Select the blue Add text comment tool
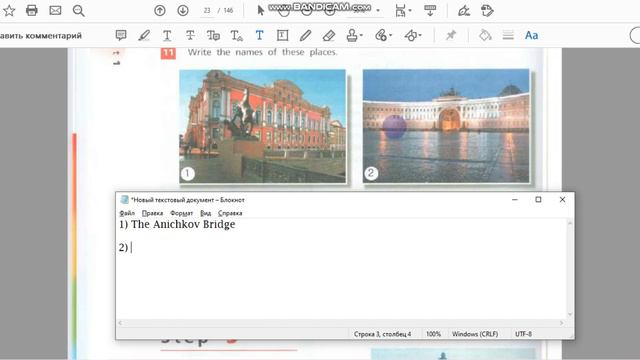 click(x=259, y=36)
